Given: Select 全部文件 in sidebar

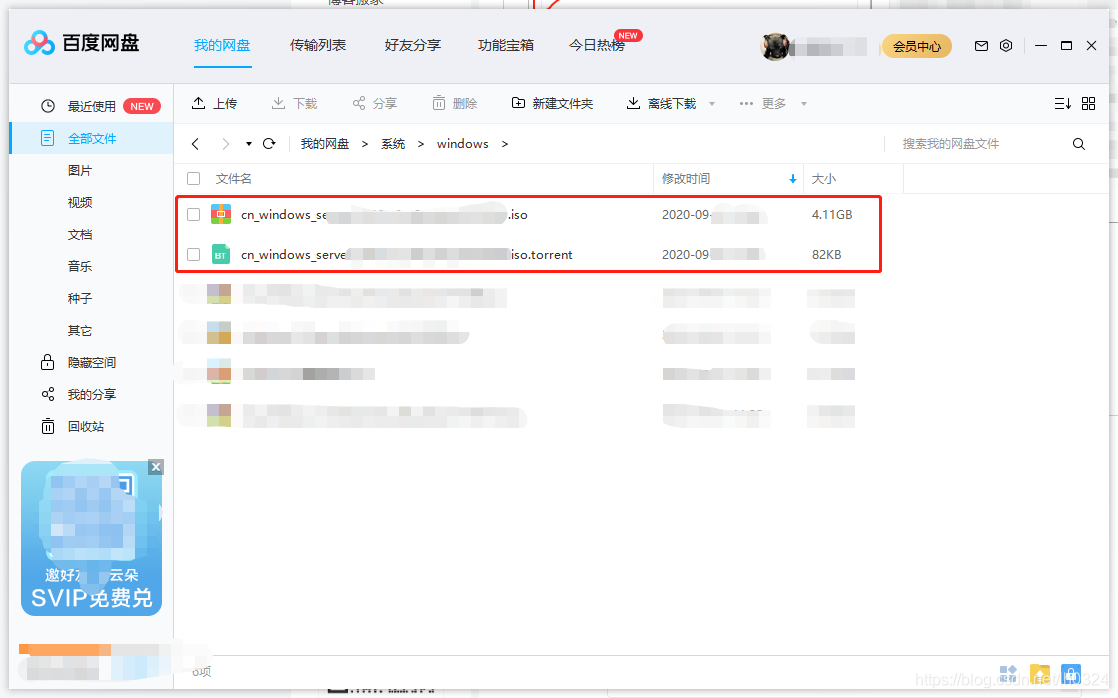Looking at the screenshot, I should pos(92,138).
